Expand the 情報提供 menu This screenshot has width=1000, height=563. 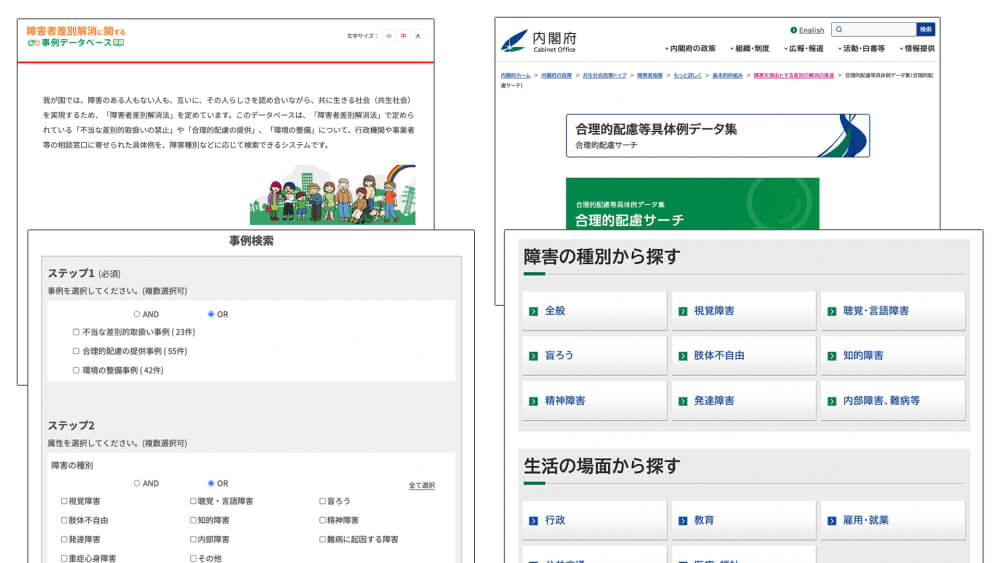917,48
